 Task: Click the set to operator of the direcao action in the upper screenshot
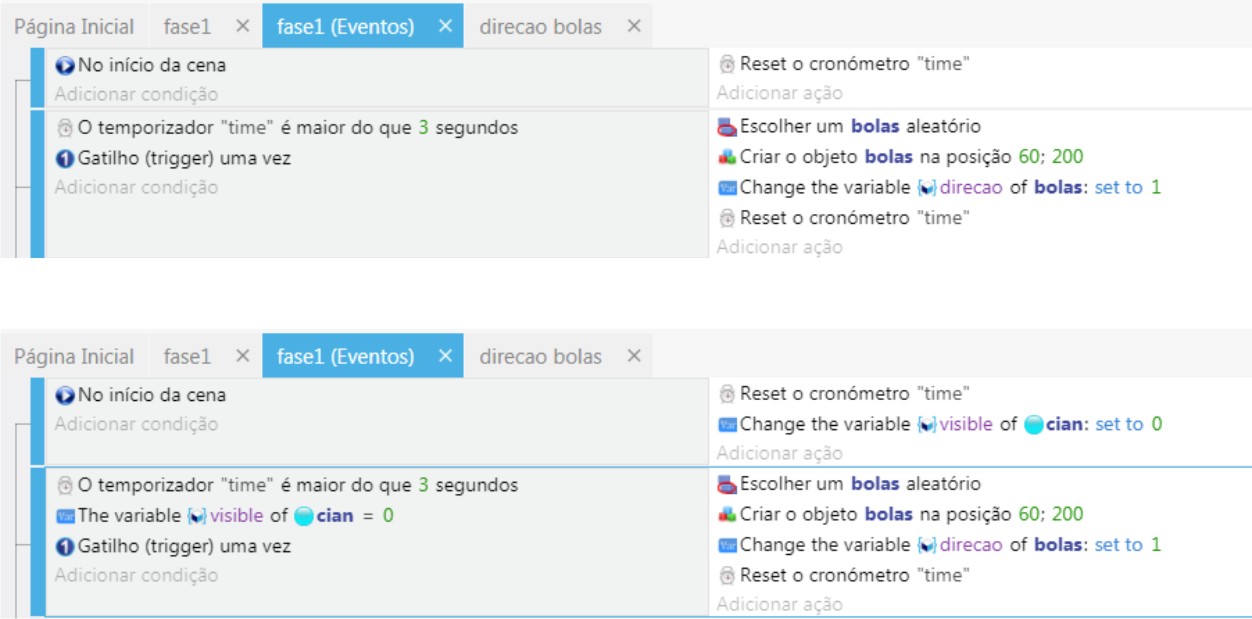1118,187
